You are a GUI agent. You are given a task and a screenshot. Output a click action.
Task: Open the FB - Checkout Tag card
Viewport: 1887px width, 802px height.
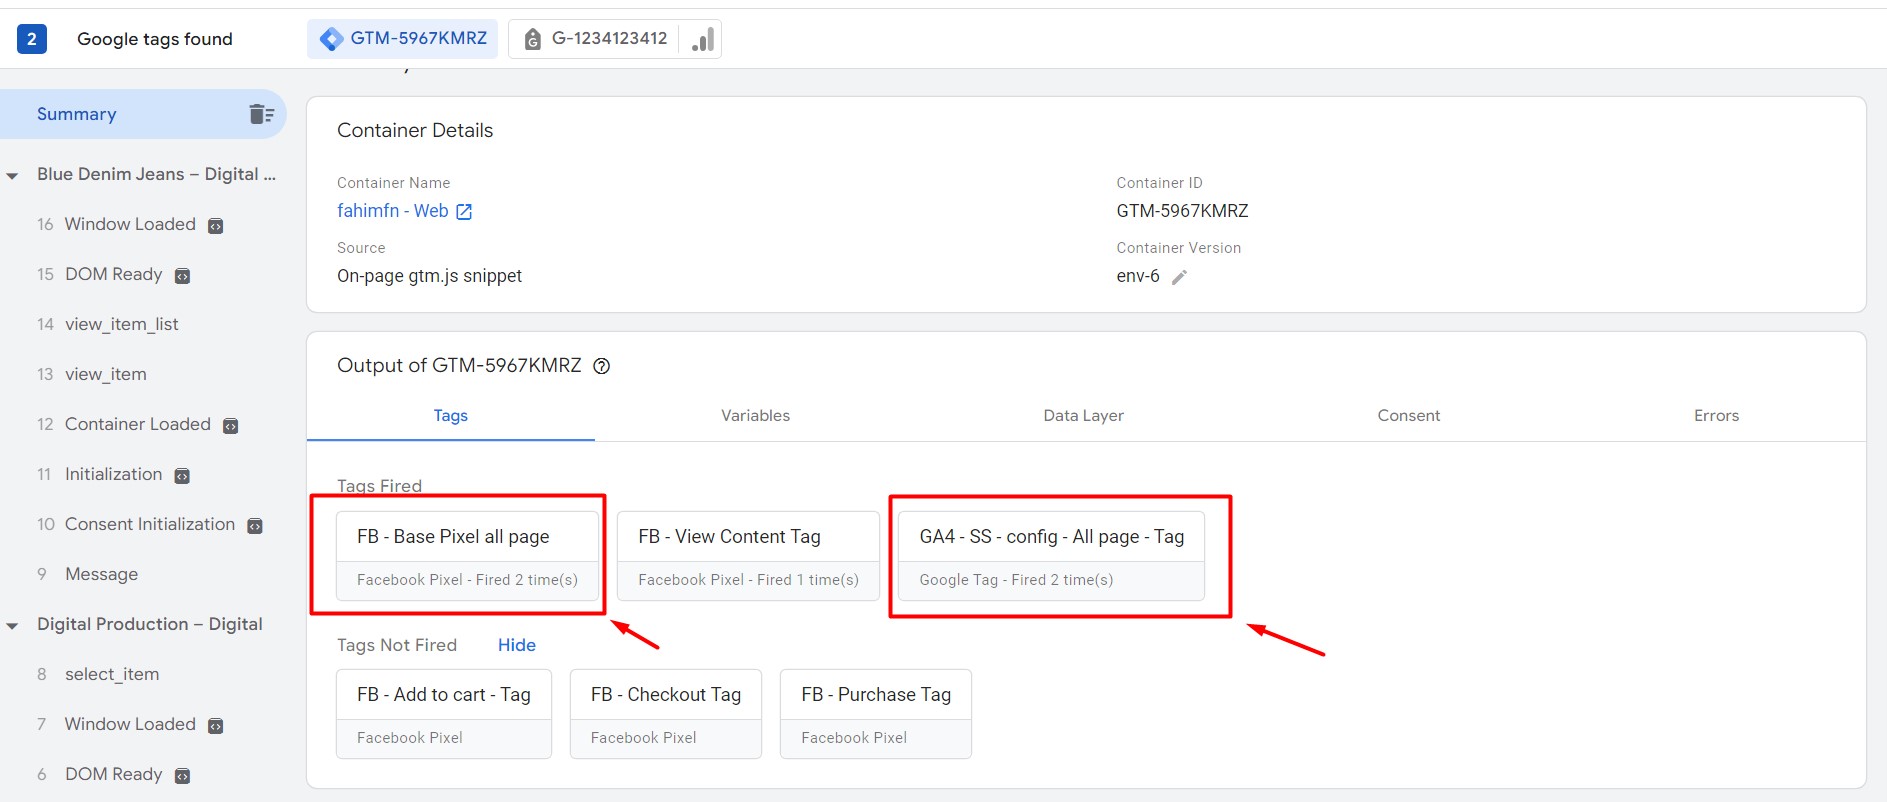[666, 714]
